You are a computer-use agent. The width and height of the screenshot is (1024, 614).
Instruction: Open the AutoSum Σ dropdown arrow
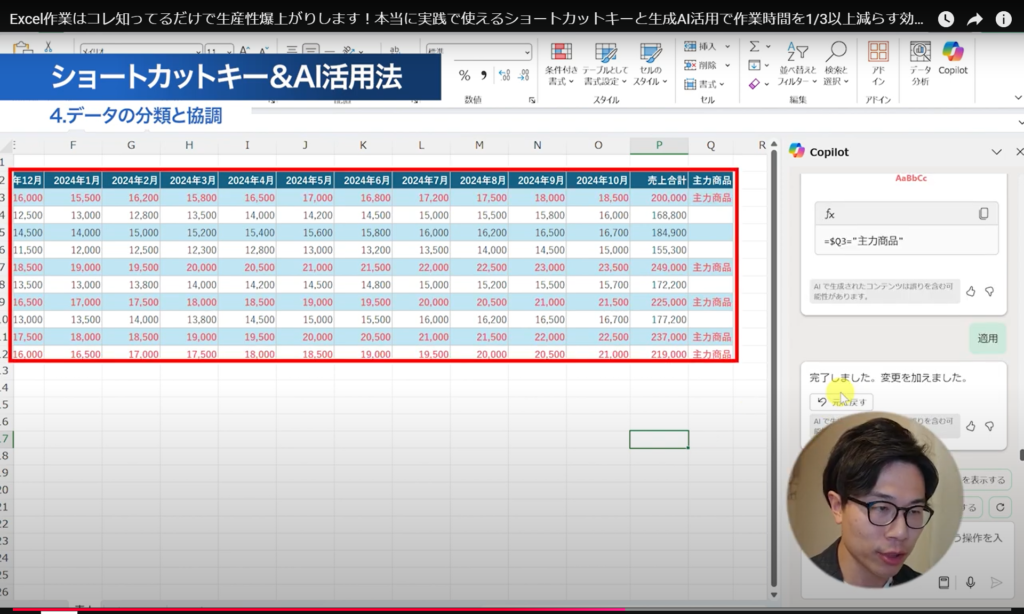[769, 46]
